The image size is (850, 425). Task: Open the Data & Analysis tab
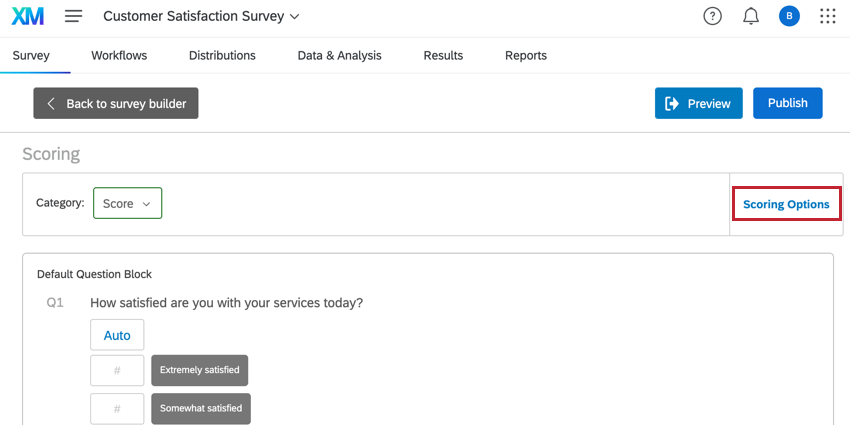339,56
